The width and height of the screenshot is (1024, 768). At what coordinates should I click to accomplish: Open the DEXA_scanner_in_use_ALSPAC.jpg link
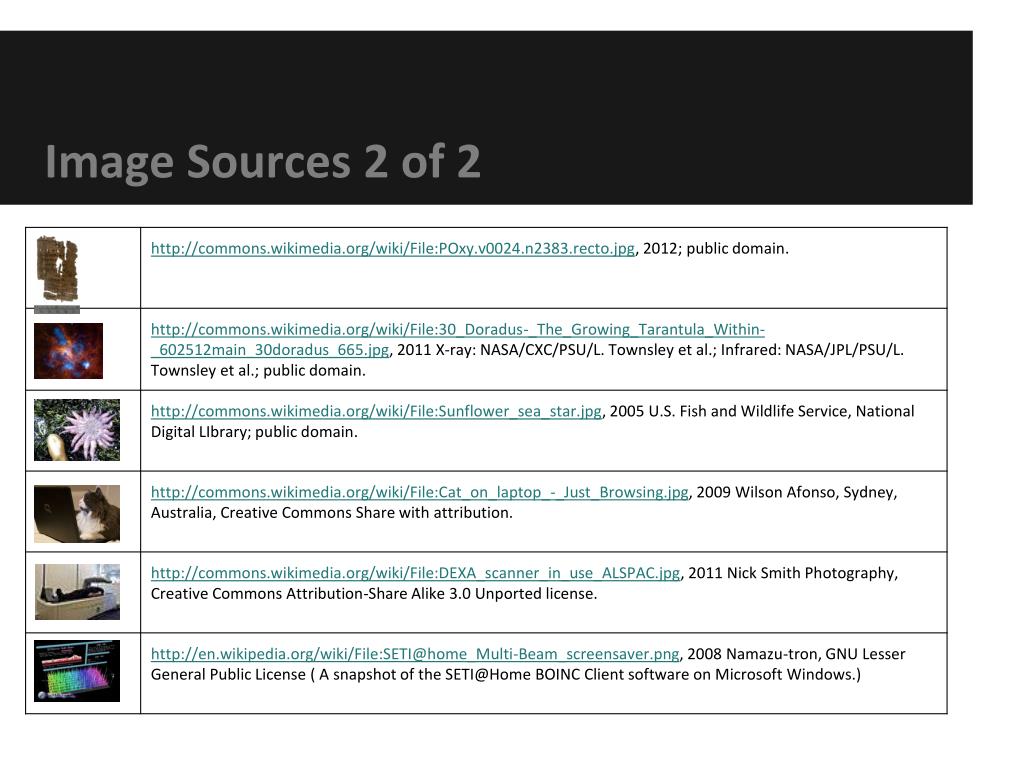[415, 573]
